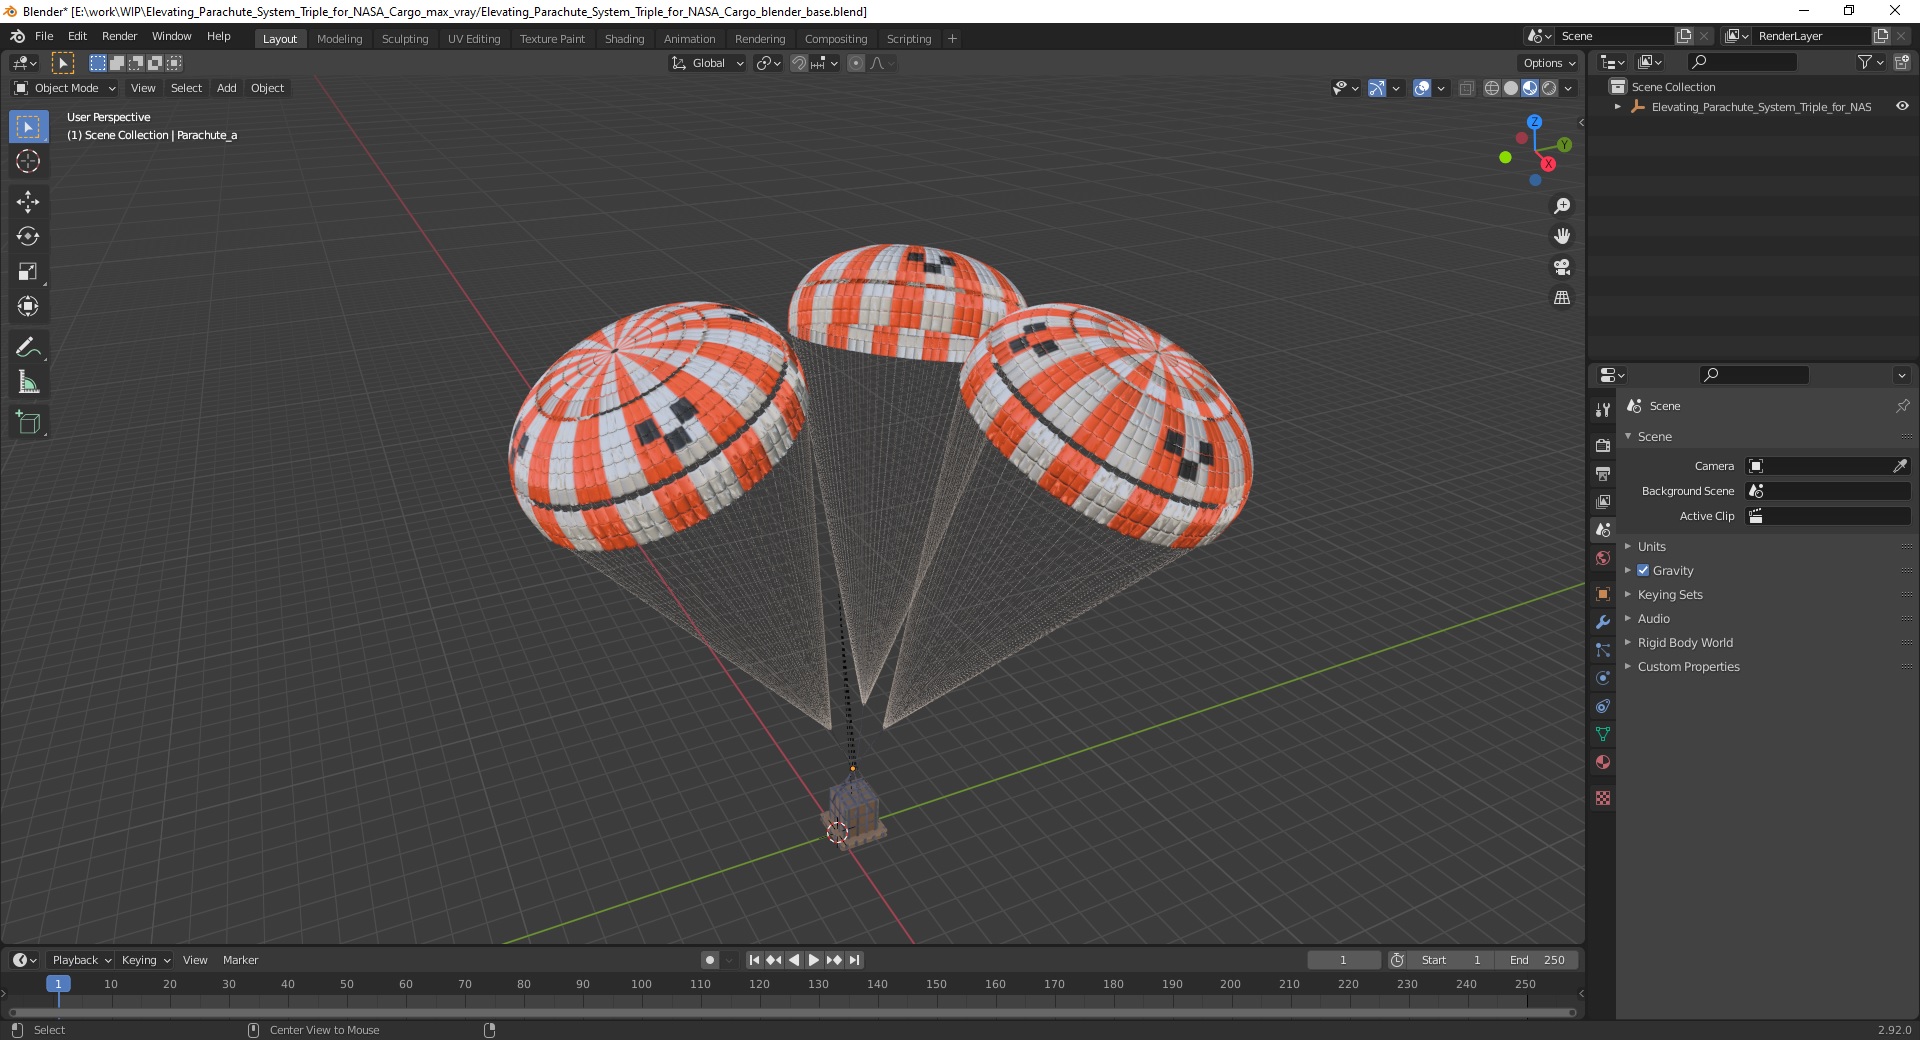Switch to the Modeling workspace tab
The width and height of the screenshot is (1920, 1040).
[339, 39]
